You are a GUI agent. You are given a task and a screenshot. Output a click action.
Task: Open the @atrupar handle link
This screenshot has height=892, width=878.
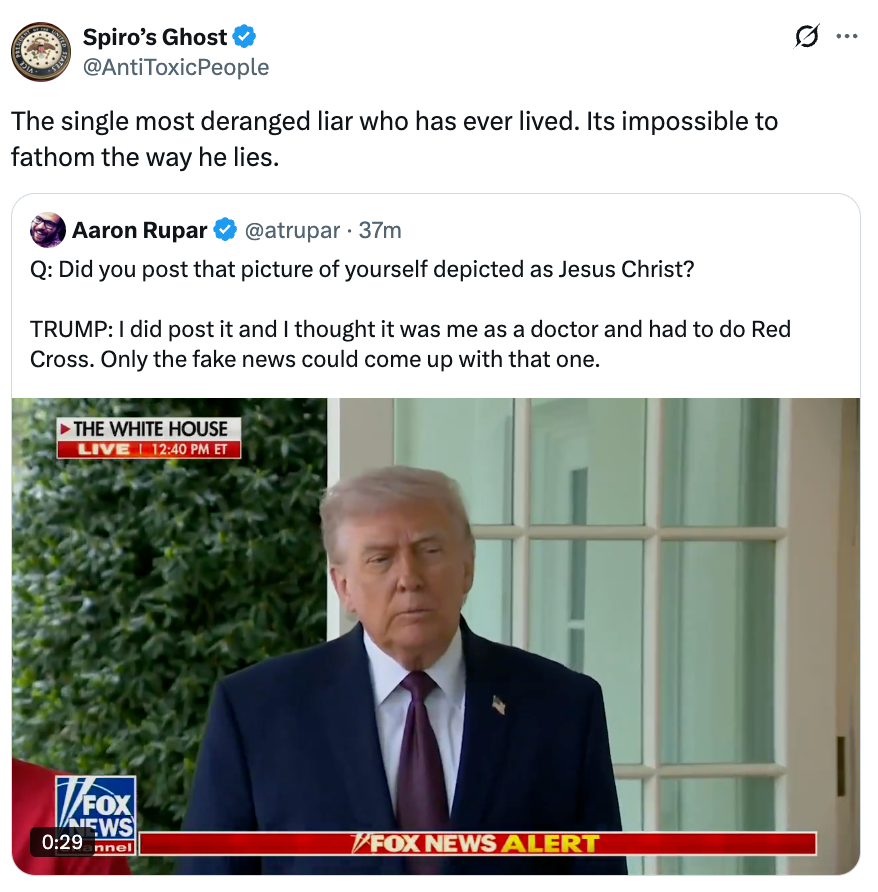(x=292, y=230)
